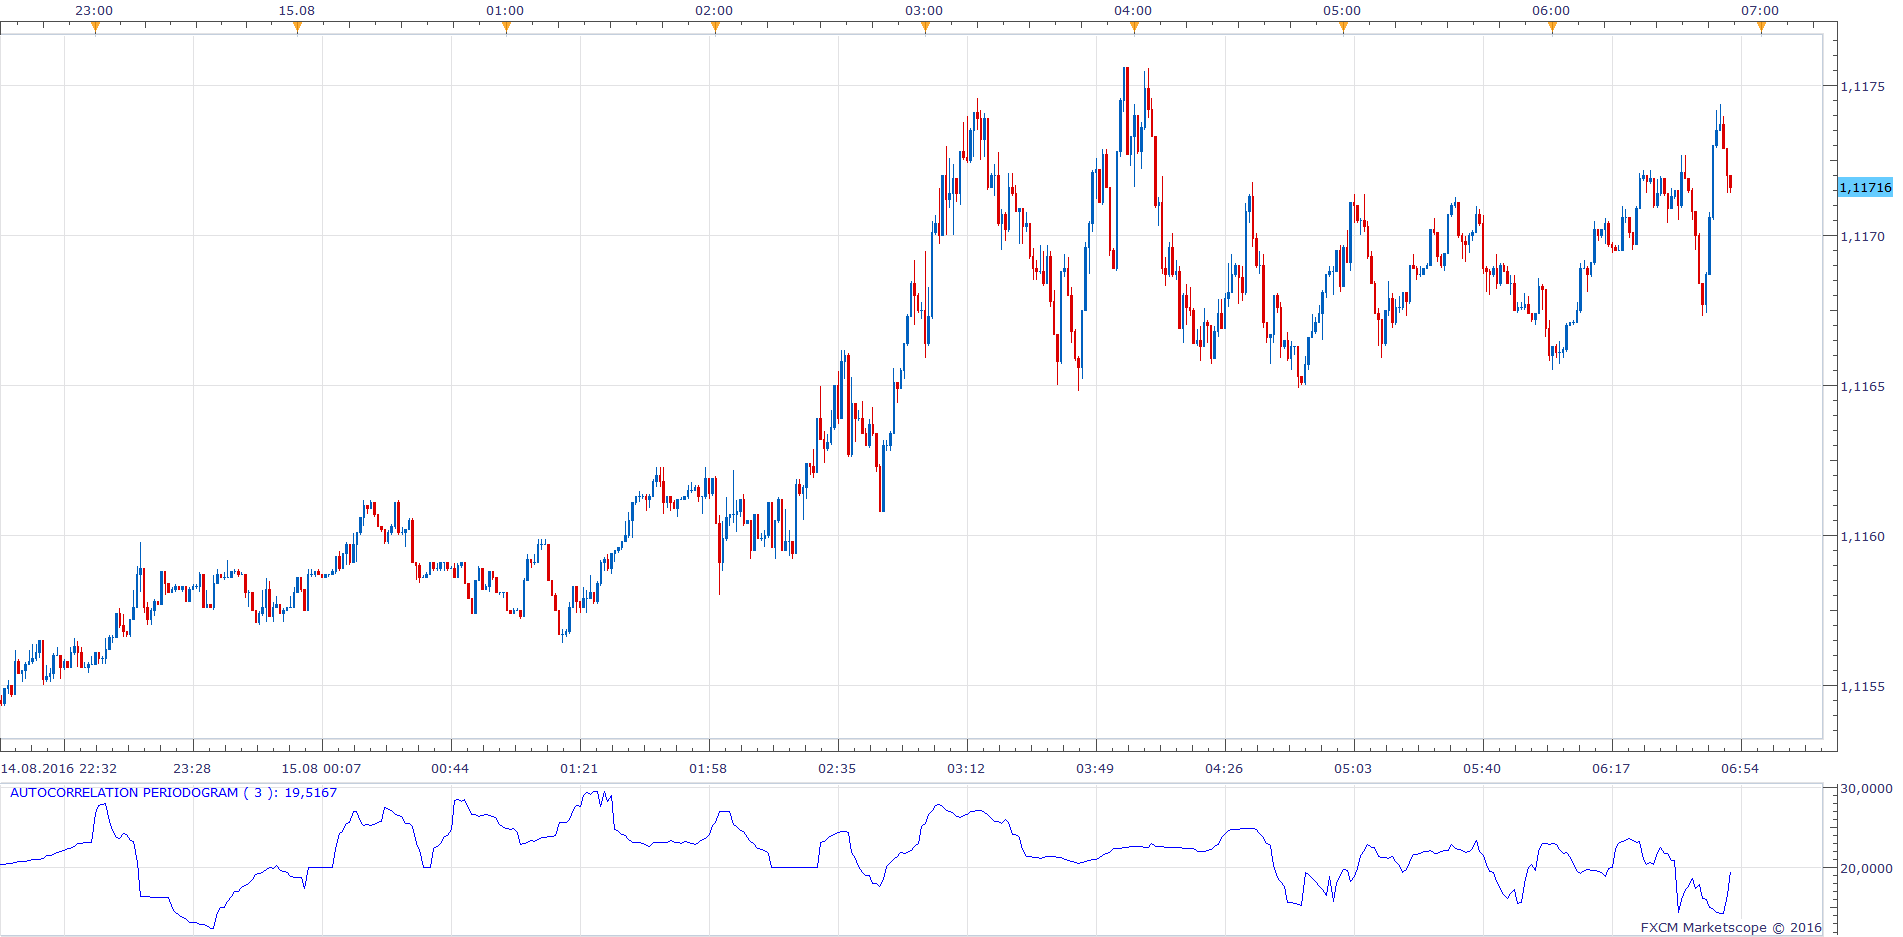Click the highlighted current price 1,11716

click(x=1865, y=187)
